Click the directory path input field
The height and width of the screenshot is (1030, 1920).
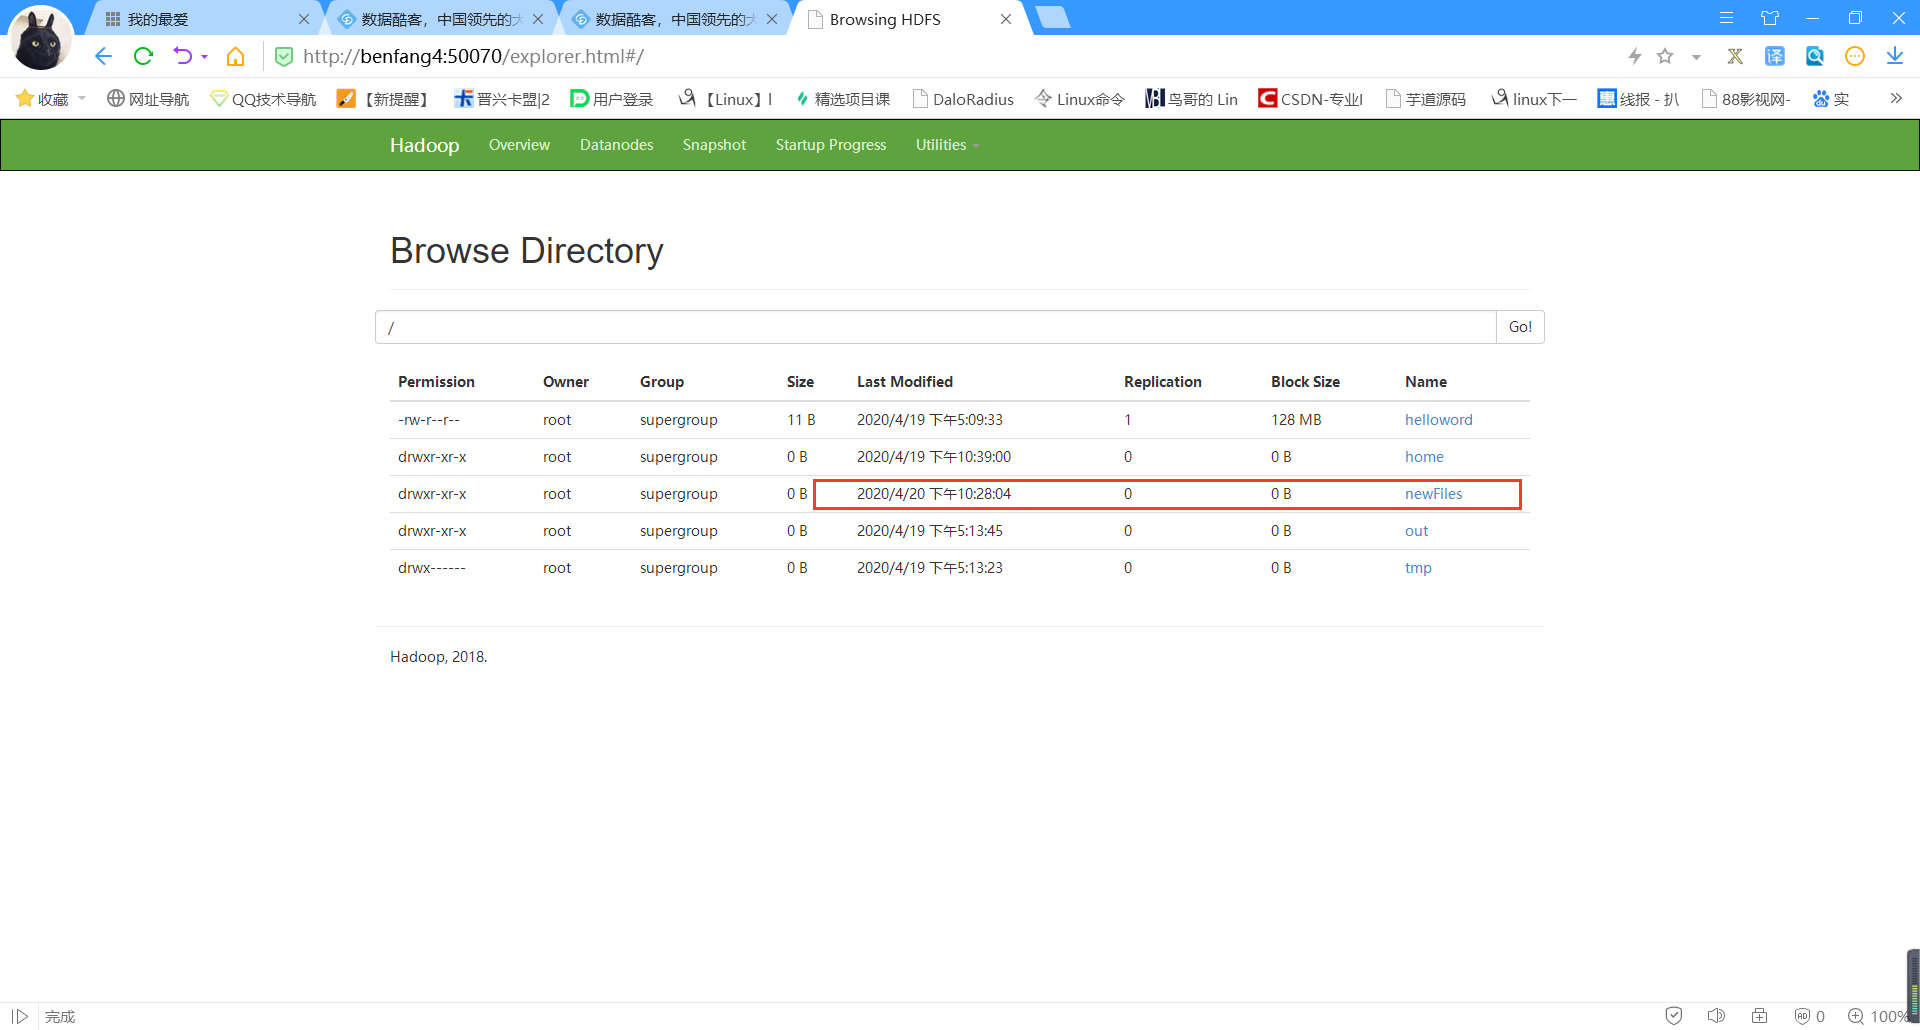coord(935,327)
